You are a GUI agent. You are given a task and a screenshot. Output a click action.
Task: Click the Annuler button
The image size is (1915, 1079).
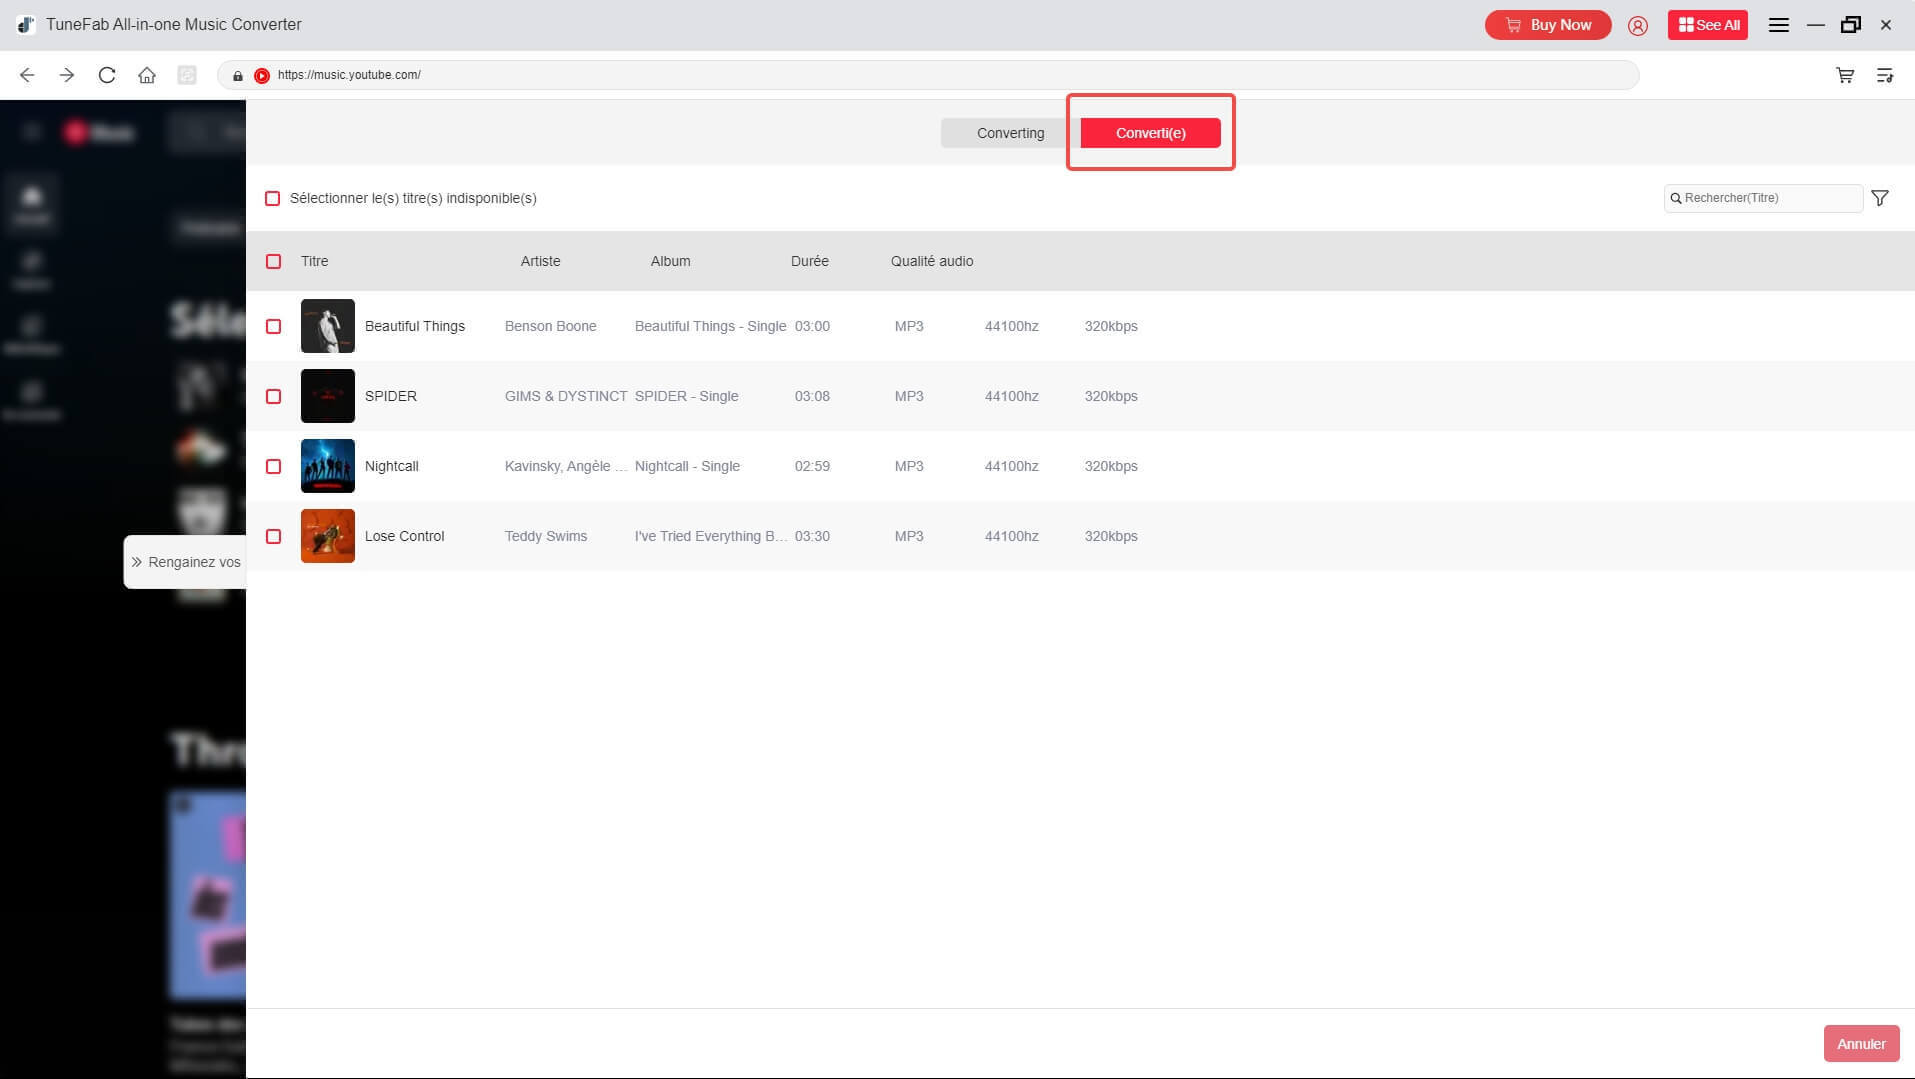(x=1861, y=1044)
